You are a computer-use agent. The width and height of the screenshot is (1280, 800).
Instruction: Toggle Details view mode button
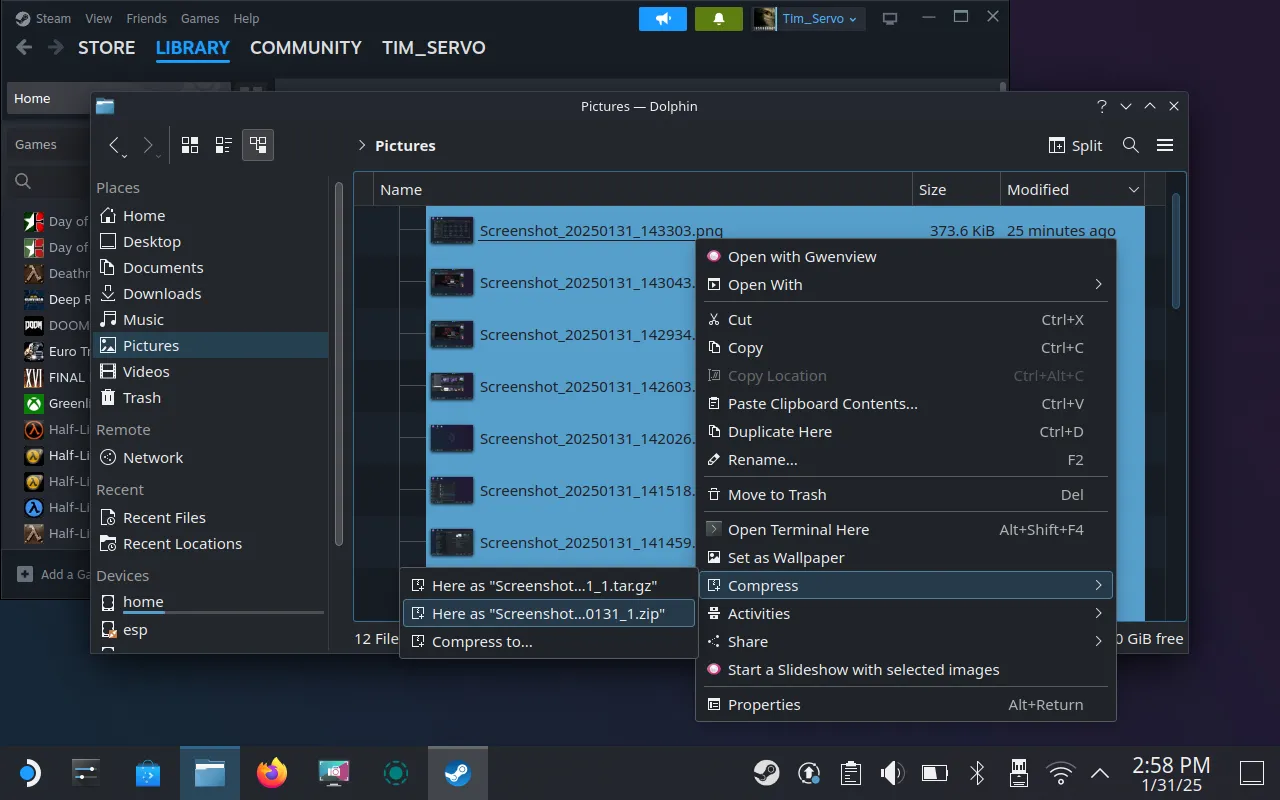click(258, 145)
